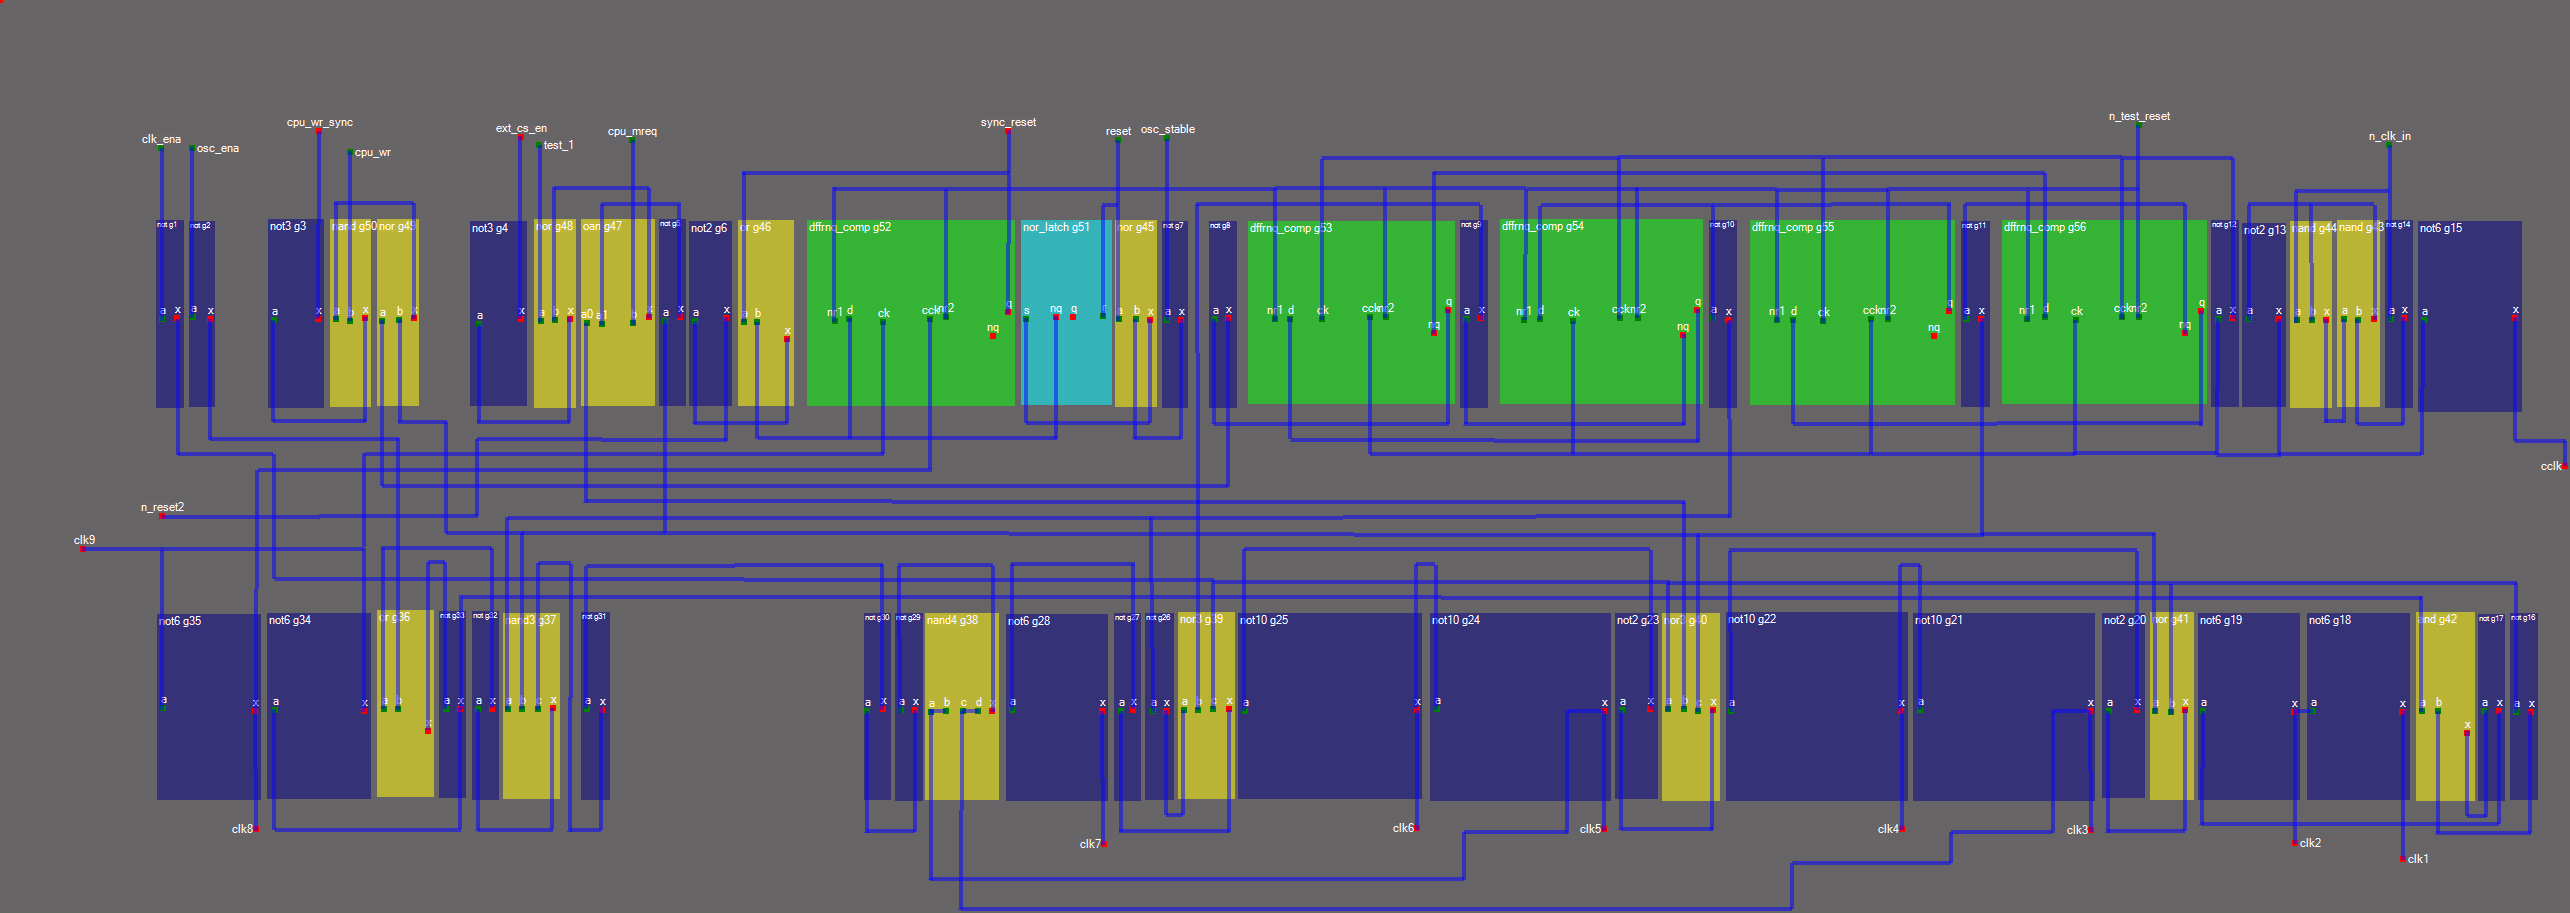
Task: Select the not3 g3 inverter block
Action: 296,313
